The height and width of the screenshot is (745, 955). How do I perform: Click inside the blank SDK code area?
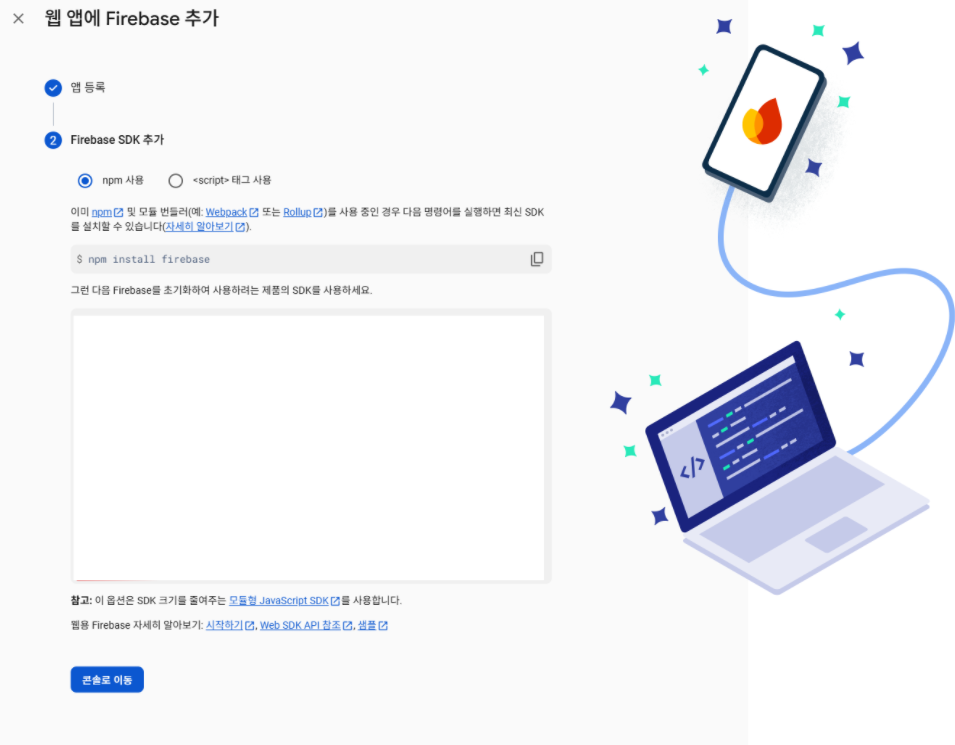pos(309,447)
